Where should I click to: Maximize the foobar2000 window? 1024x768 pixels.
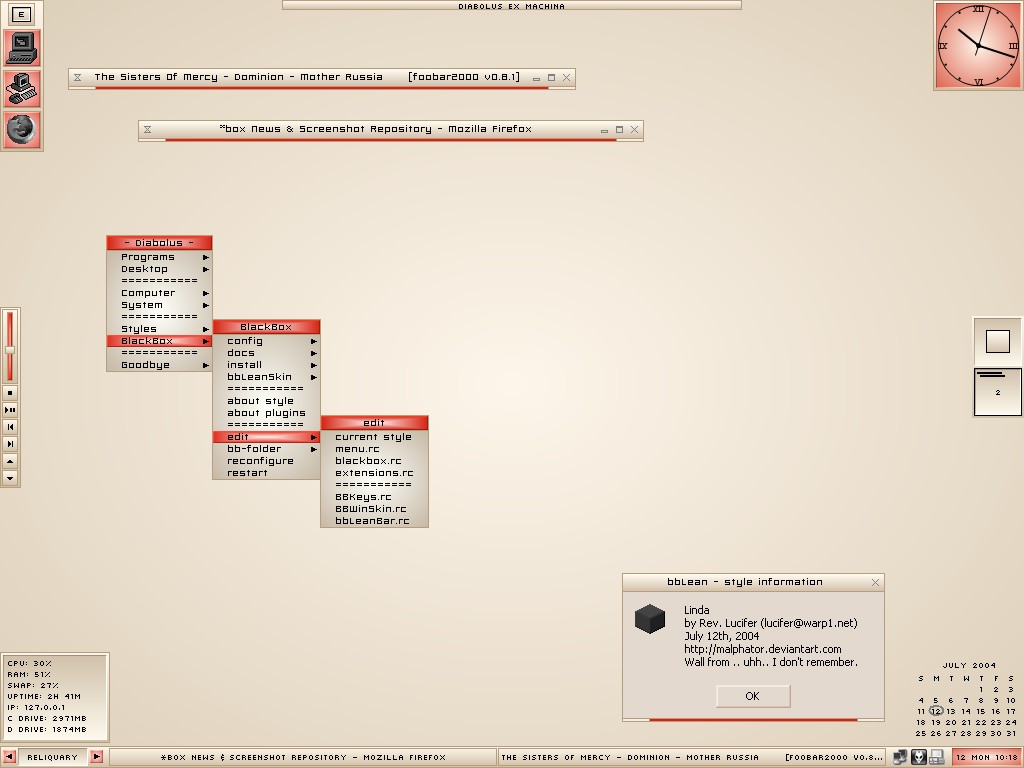[551, 77]
